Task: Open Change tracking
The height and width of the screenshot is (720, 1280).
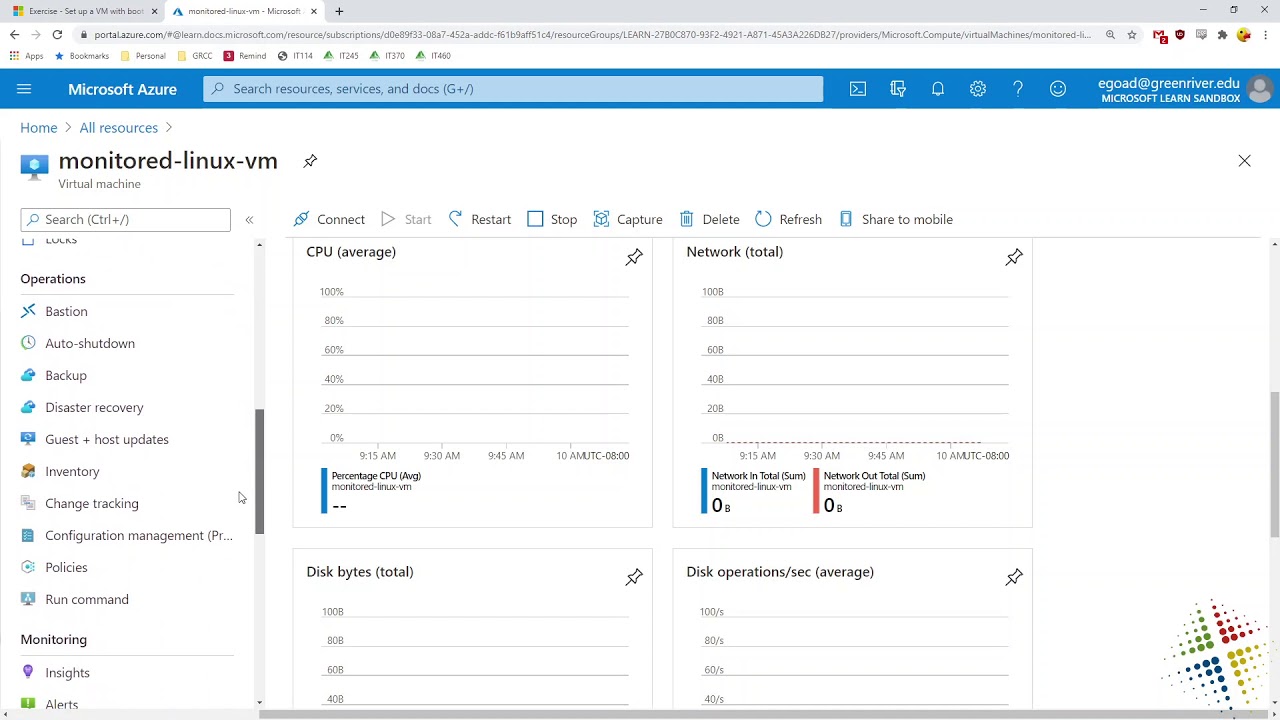Action: 92,503
